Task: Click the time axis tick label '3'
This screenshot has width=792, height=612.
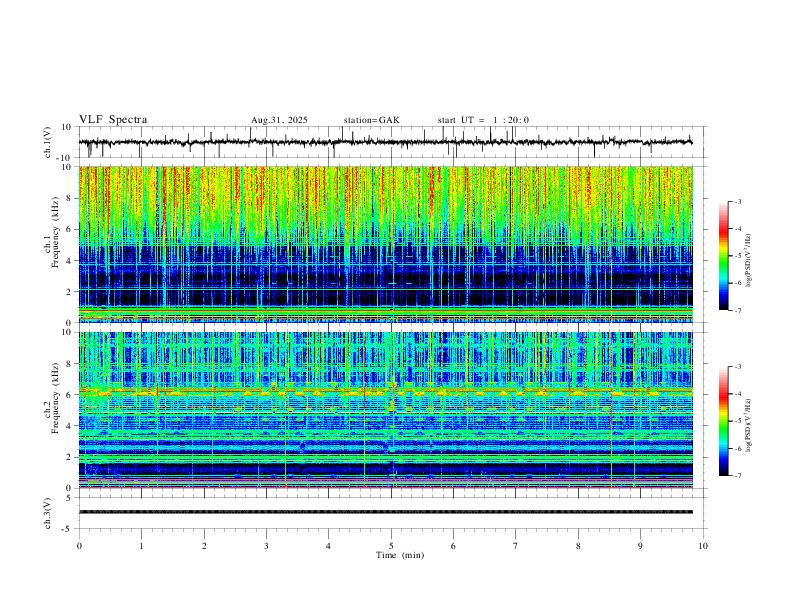Action: [266, 546]
